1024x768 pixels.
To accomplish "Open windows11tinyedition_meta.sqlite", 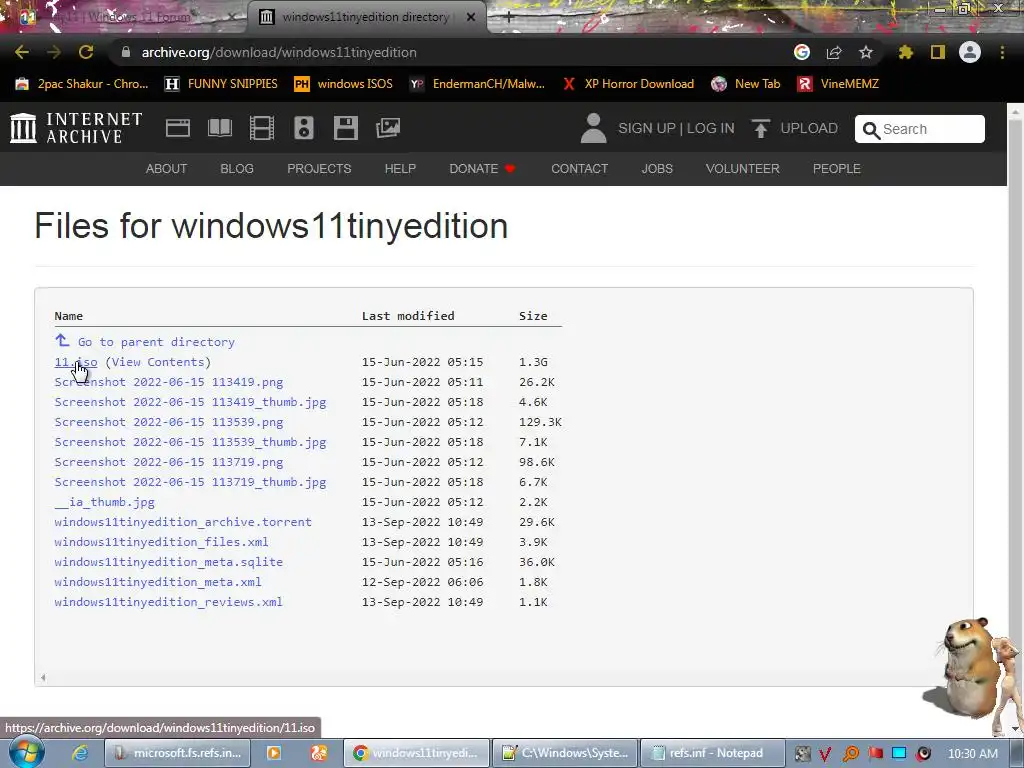I will [168, 562].
